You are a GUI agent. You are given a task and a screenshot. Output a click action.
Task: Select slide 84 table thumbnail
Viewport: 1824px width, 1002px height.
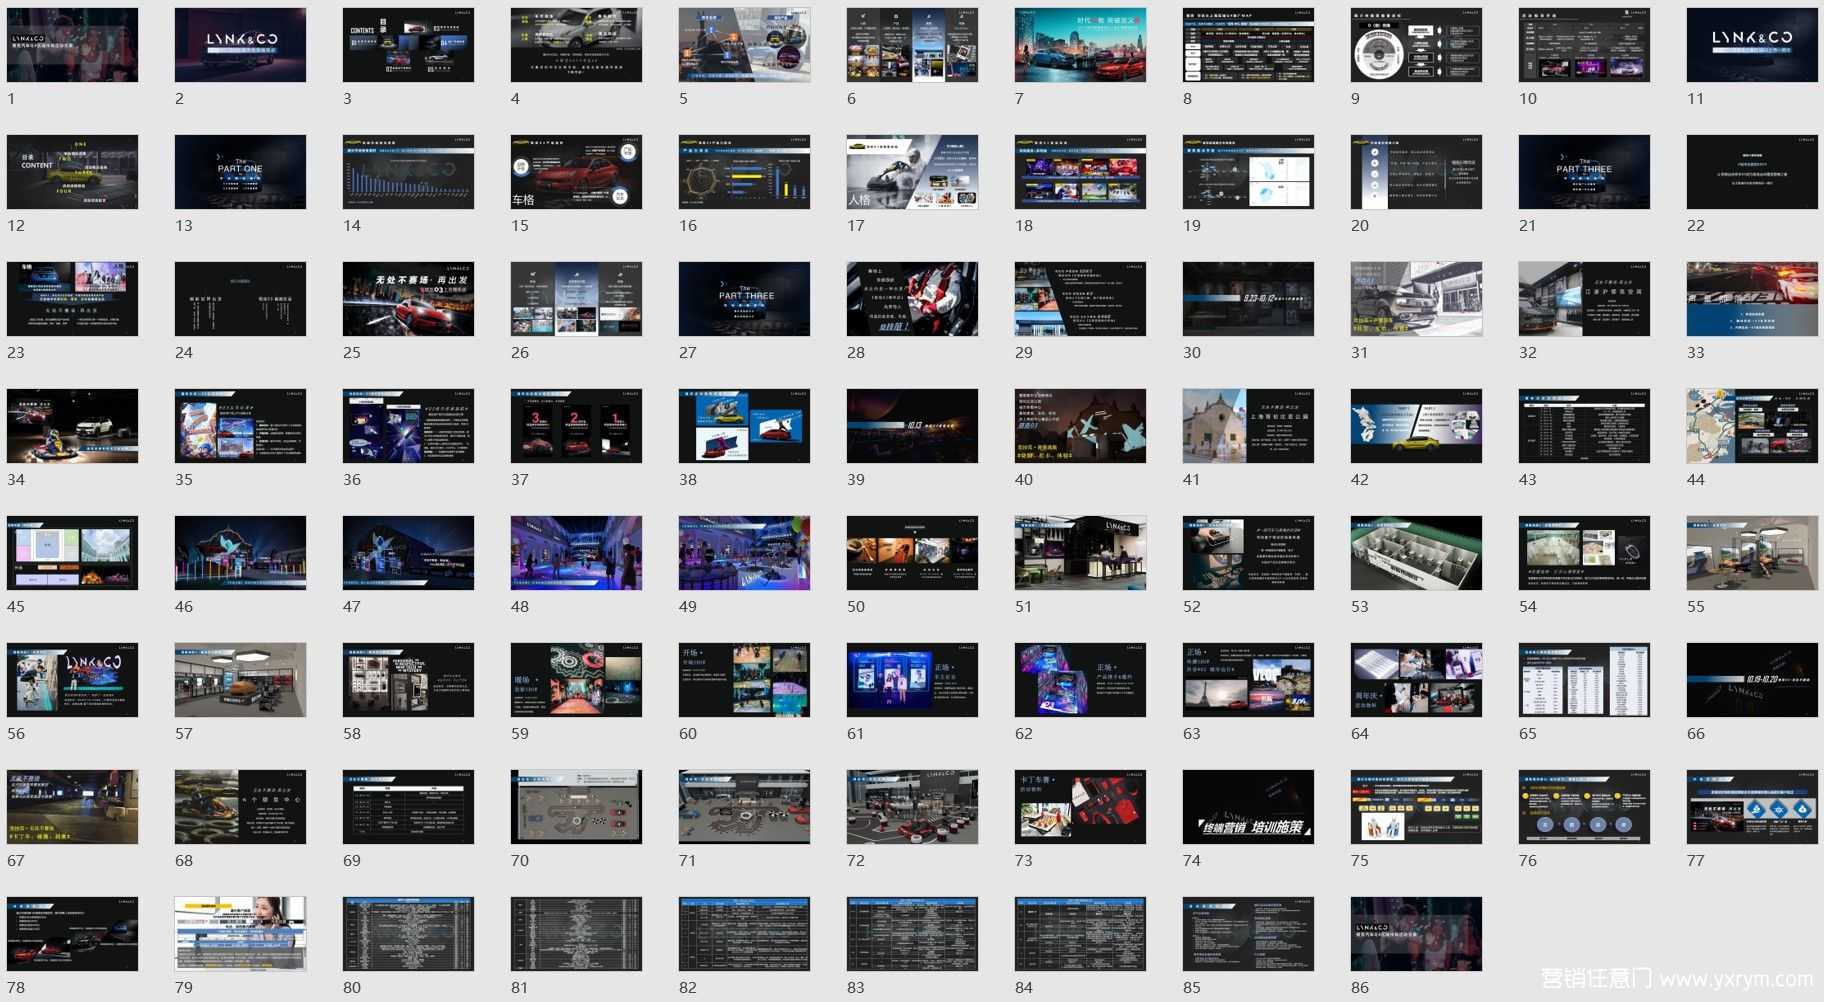[x=1080, y=934]
